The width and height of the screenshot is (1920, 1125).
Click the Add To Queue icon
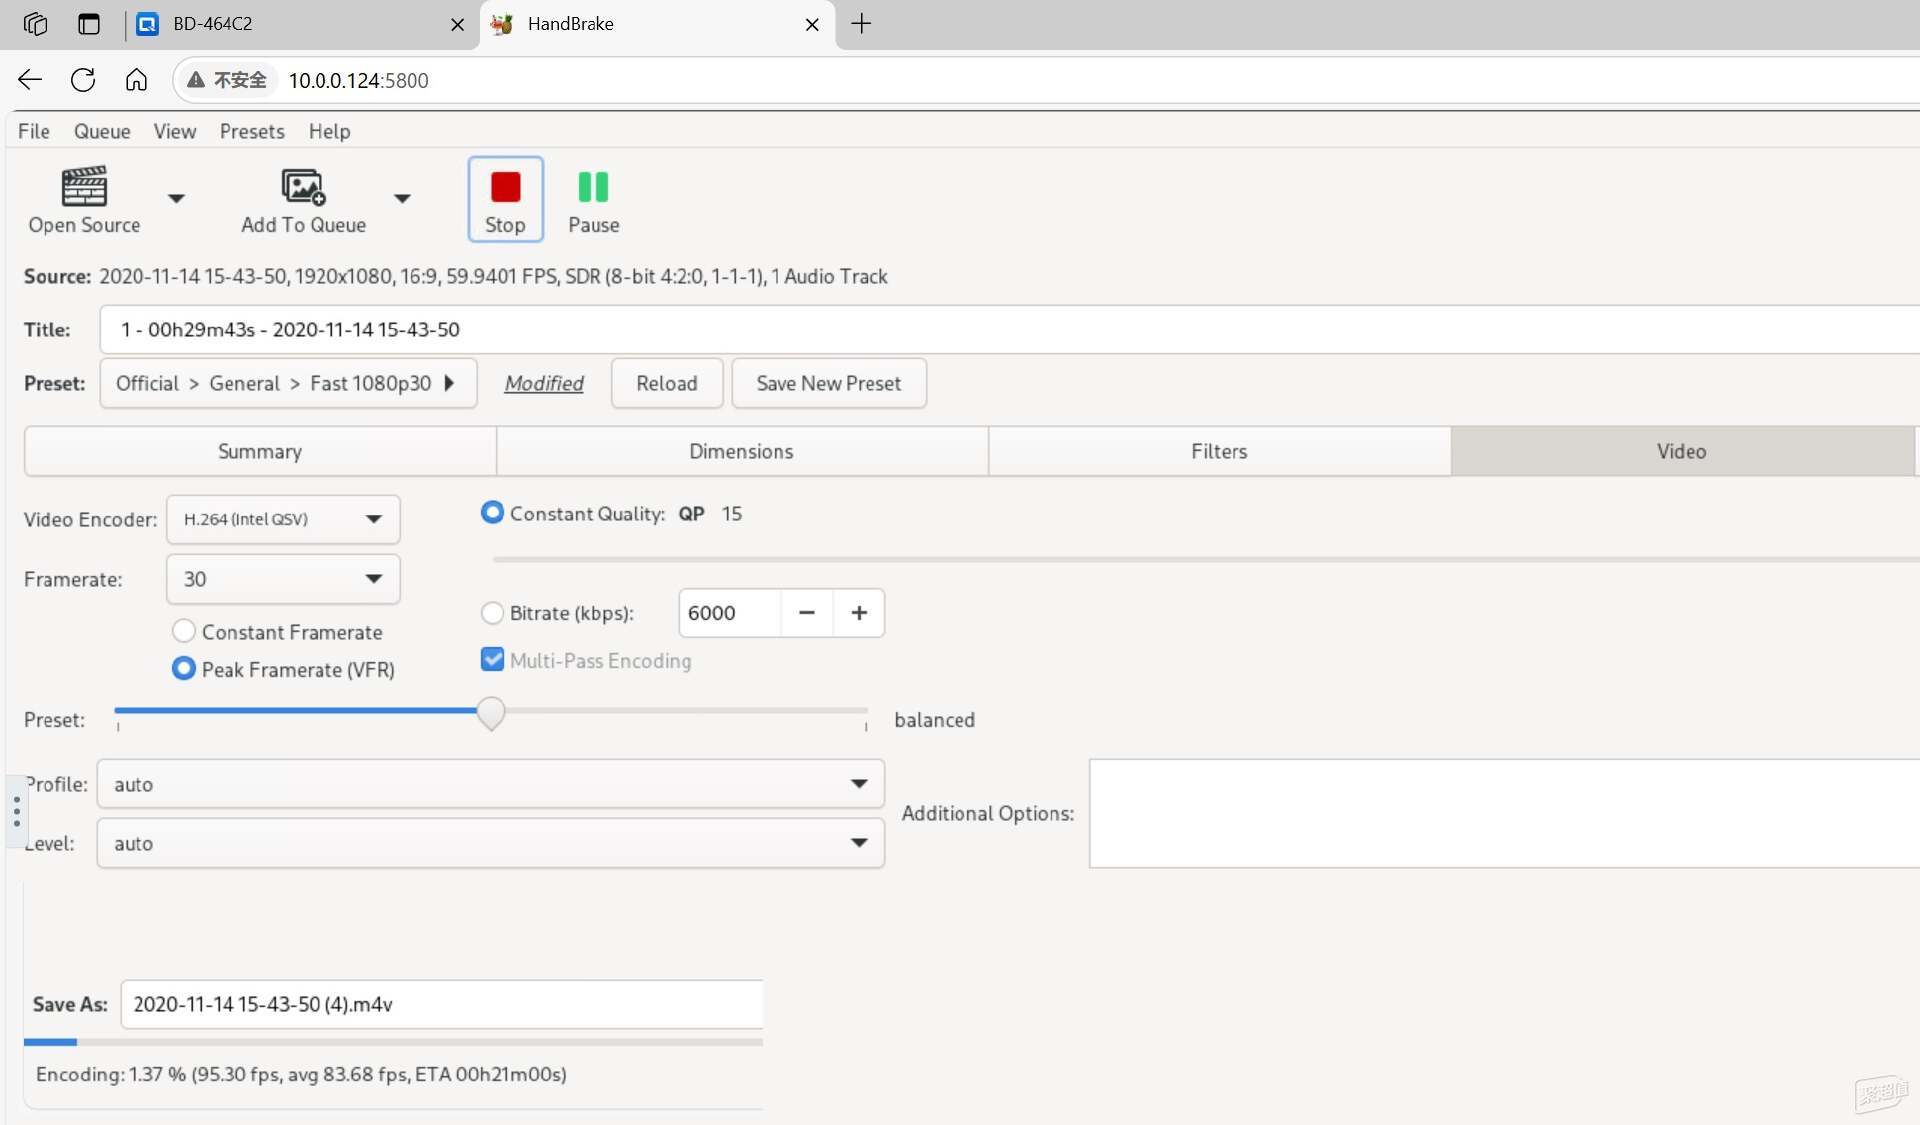(303, 186)
